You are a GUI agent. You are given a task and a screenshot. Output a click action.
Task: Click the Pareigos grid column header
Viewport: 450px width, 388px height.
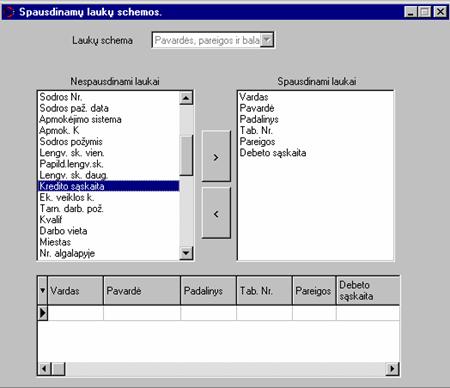point(314,291)
